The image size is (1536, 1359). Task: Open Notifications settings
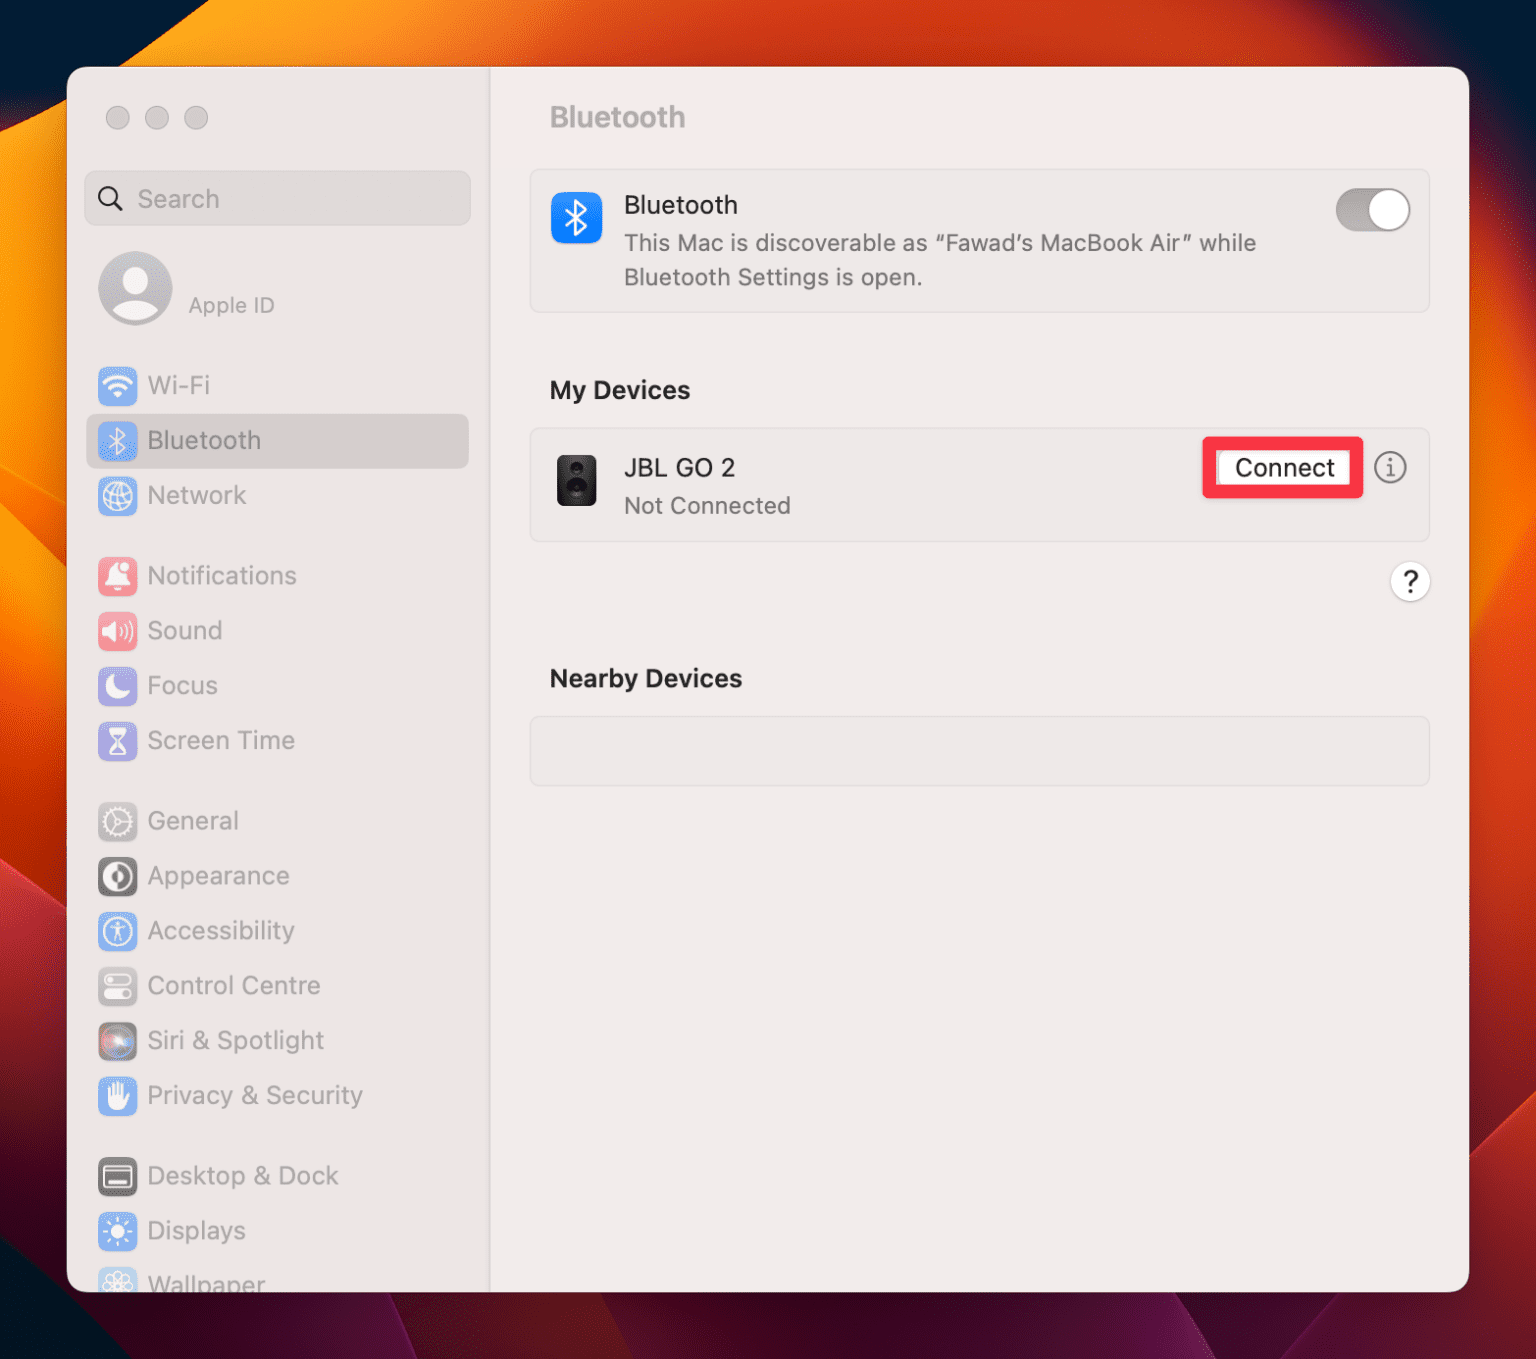(x=222, y=575)
